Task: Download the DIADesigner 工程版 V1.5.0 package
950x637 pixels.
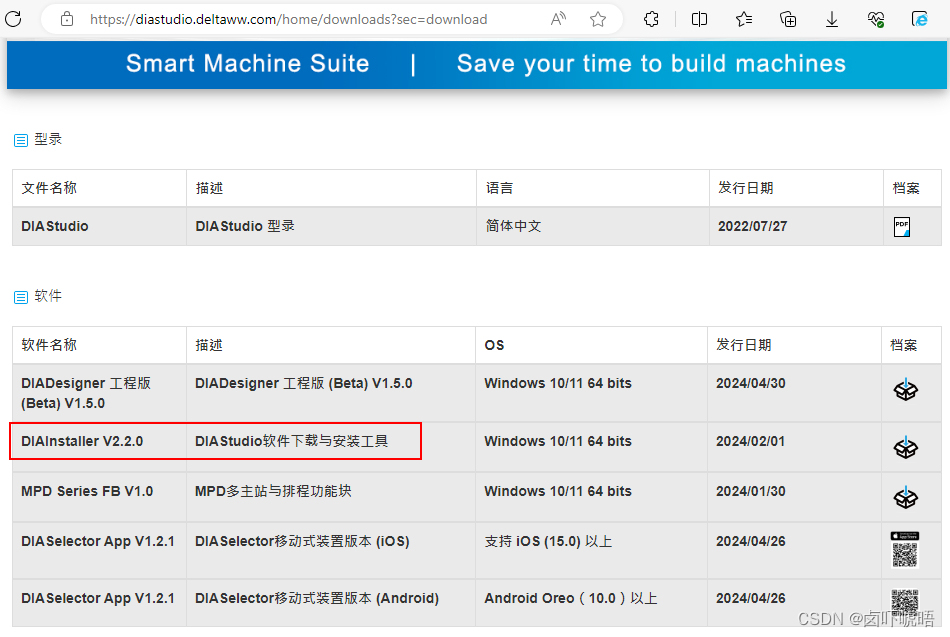Action: pos(906,391)
